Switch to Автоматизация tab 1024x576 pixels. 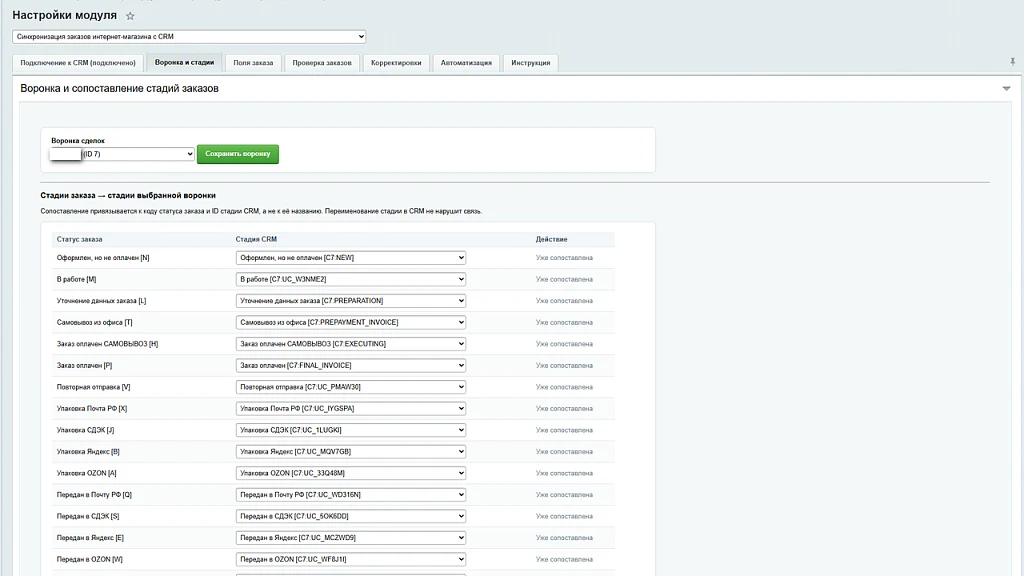click(466, 63)
